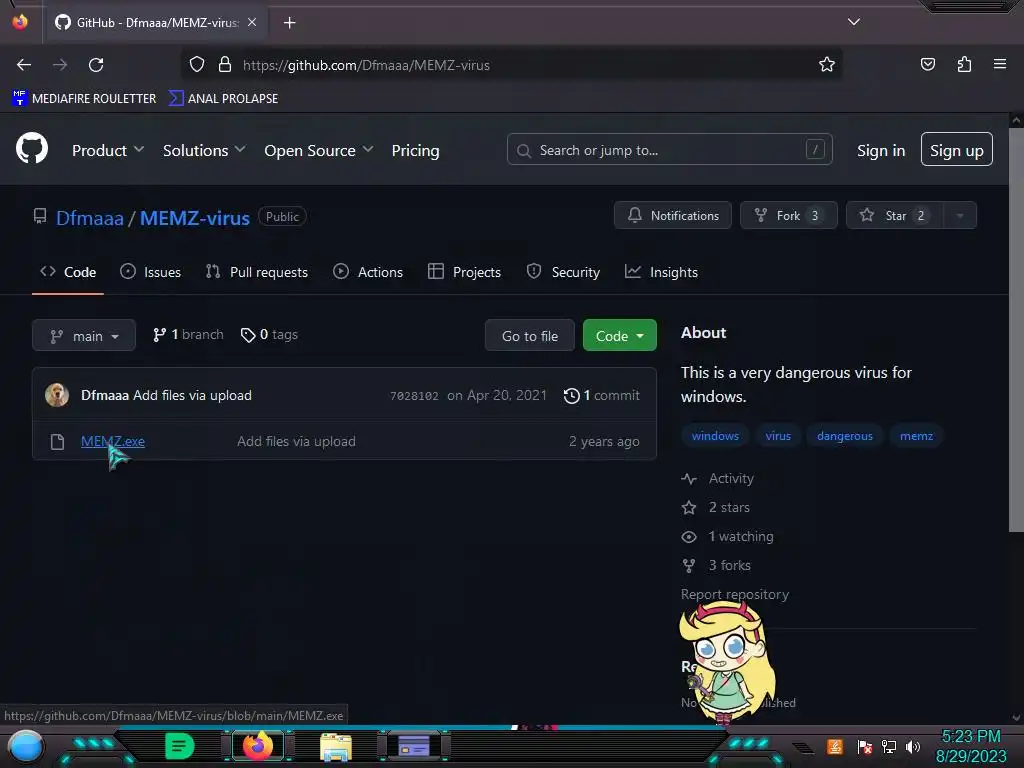Viewport: 1024px width, 768px height.
Task: Select the Firefox taskbar icon
Action: pos(257,746)
